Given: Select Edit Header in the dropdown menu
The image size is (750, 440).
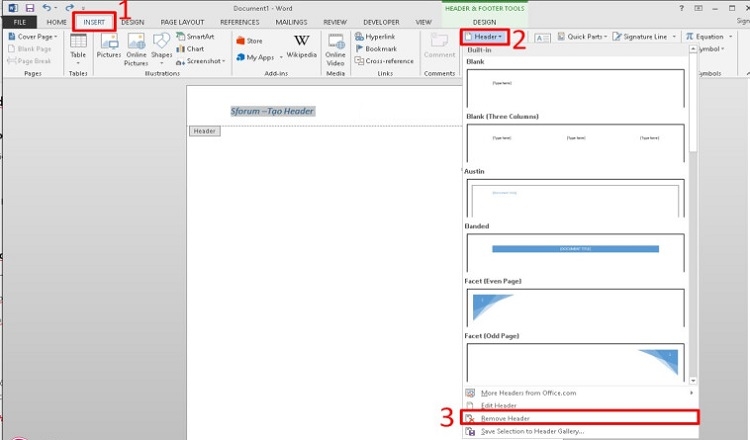Looking at the screenshot, I should pos(500,405).
